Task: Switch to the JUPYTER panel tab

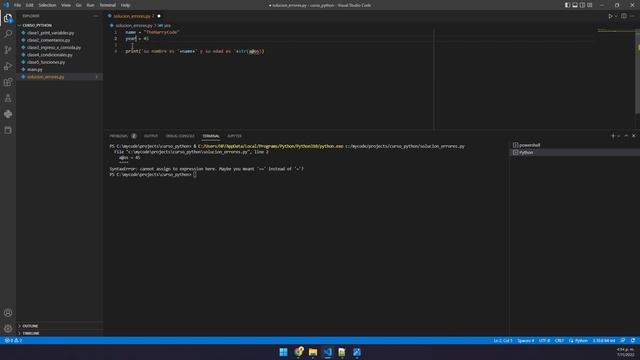Action: (x=234, y=136)
